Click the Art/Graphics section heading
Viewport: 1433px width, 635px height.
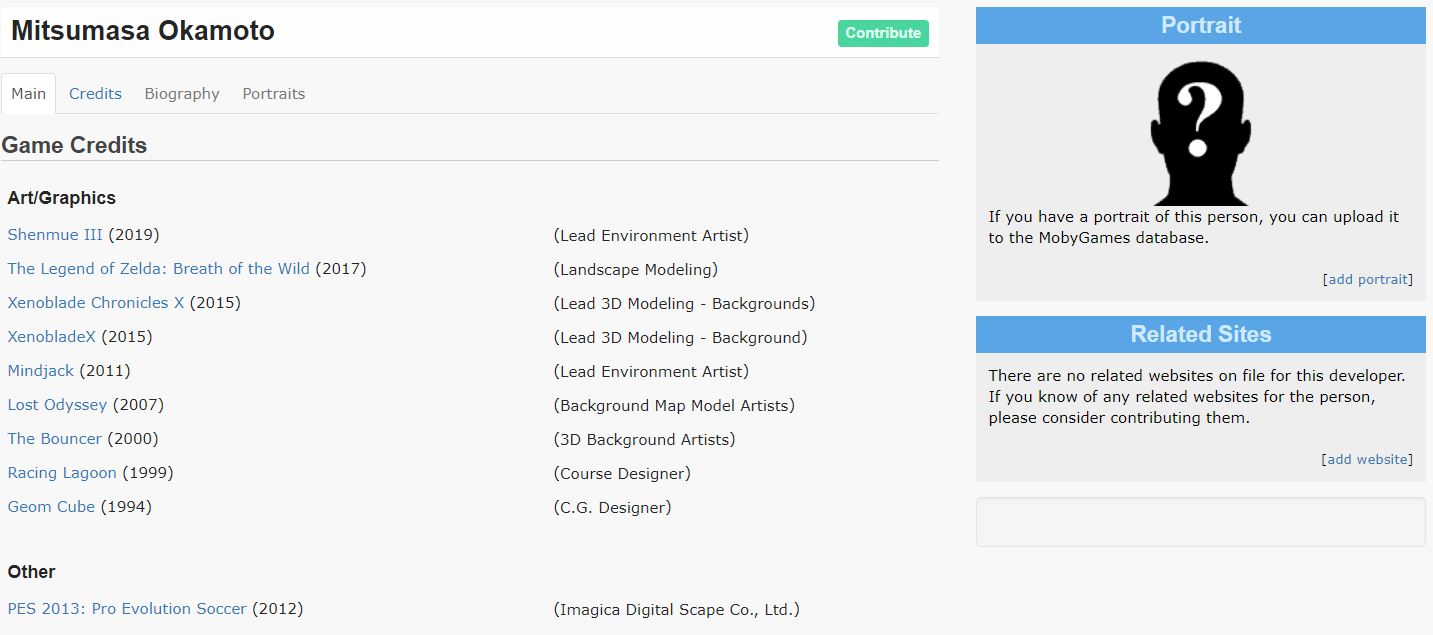(x=62, y=198)
